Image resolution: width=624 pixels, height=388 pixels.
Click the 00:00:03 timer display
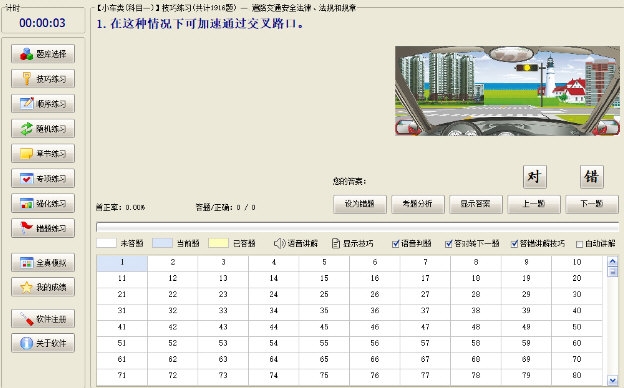[x=43, y=23]
